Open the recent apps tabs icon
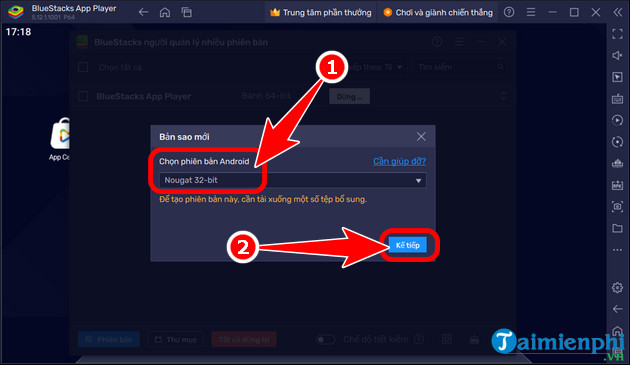 tap(186, 12)
